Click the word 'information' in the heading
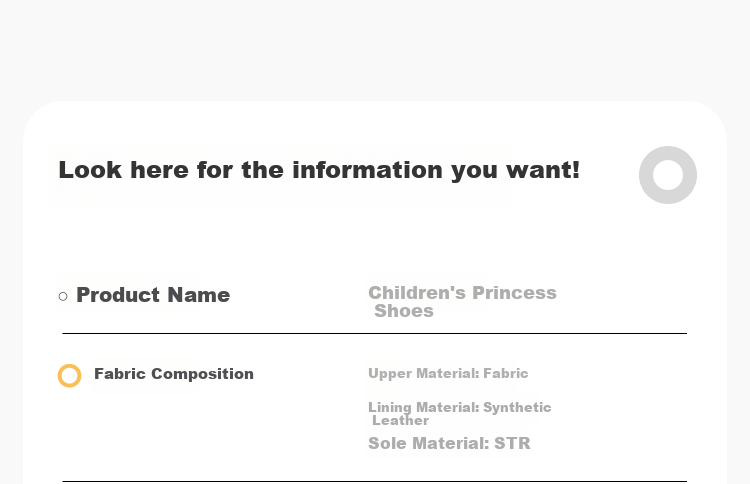 [367, 170]
